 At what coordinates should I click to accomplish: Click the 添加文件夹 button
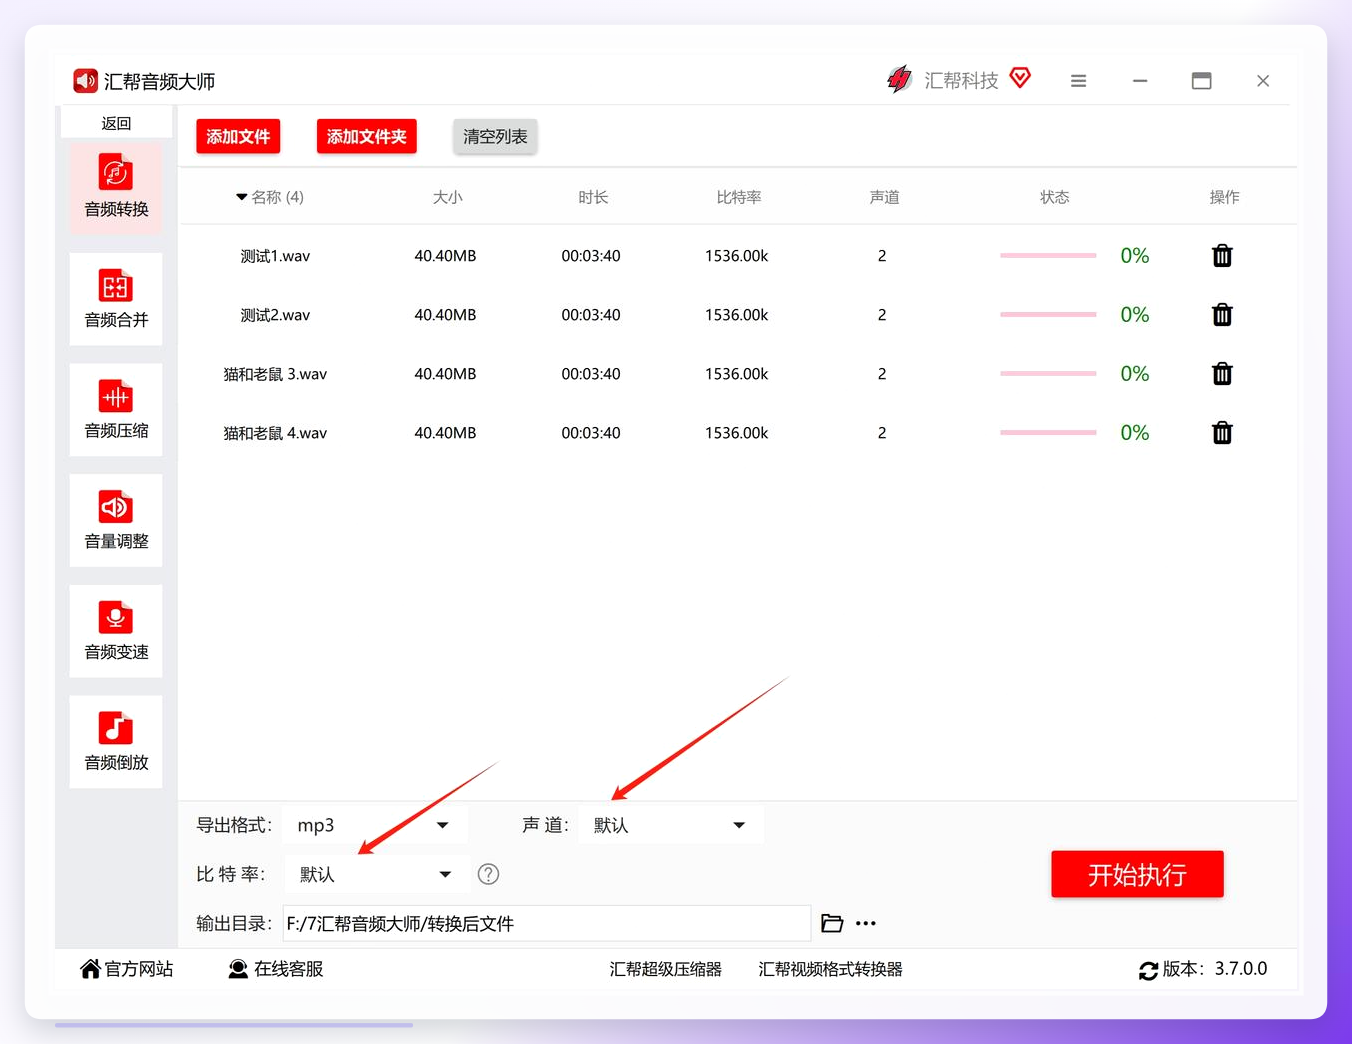(x=366, y=136)
